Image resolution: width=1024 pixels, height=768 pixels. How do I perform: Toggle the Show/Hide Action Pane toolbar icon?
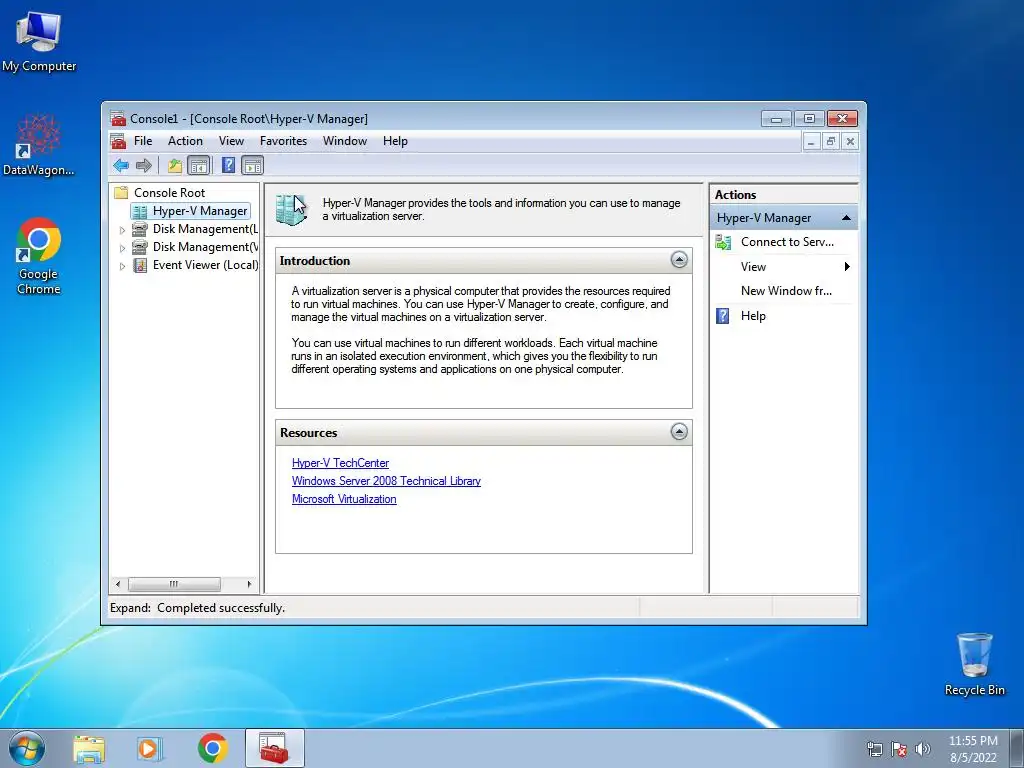point(252,165)
